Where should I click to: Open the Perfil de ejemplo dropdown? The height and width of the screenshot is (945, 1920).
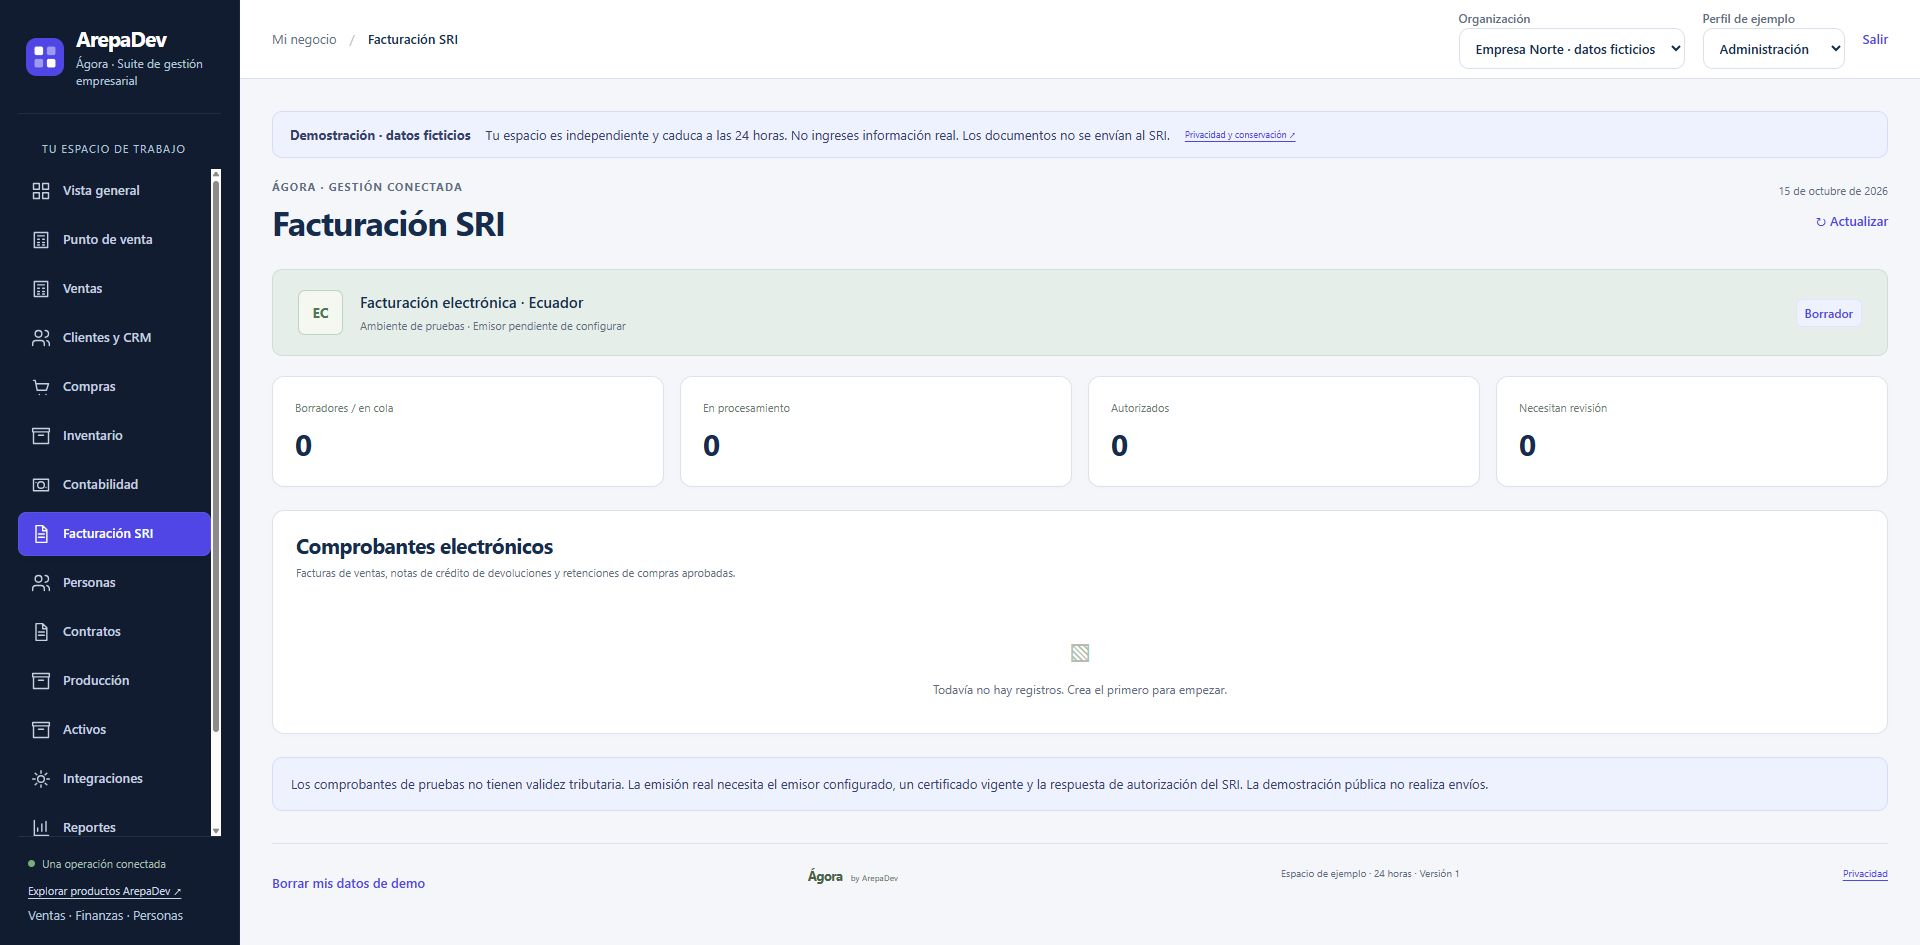pyautogui.click(x=1773, y=49)
